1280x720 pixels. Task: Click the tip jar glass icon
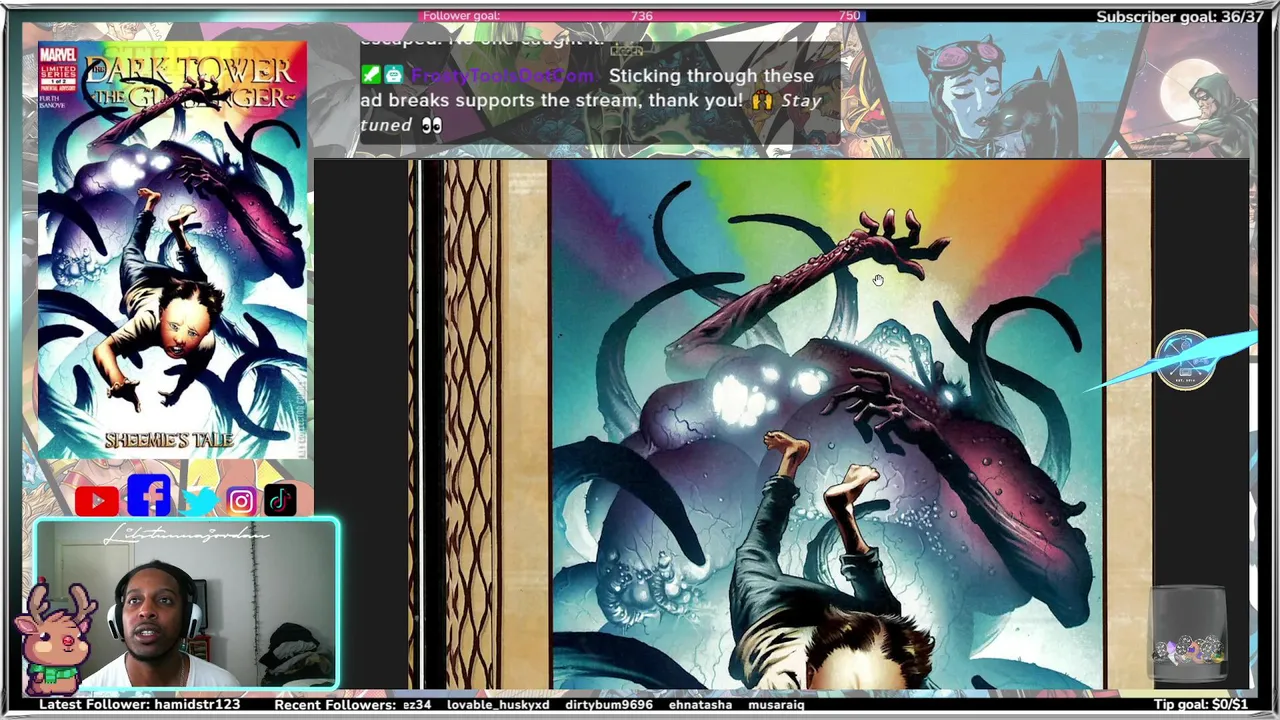(x=1188, y=633)
